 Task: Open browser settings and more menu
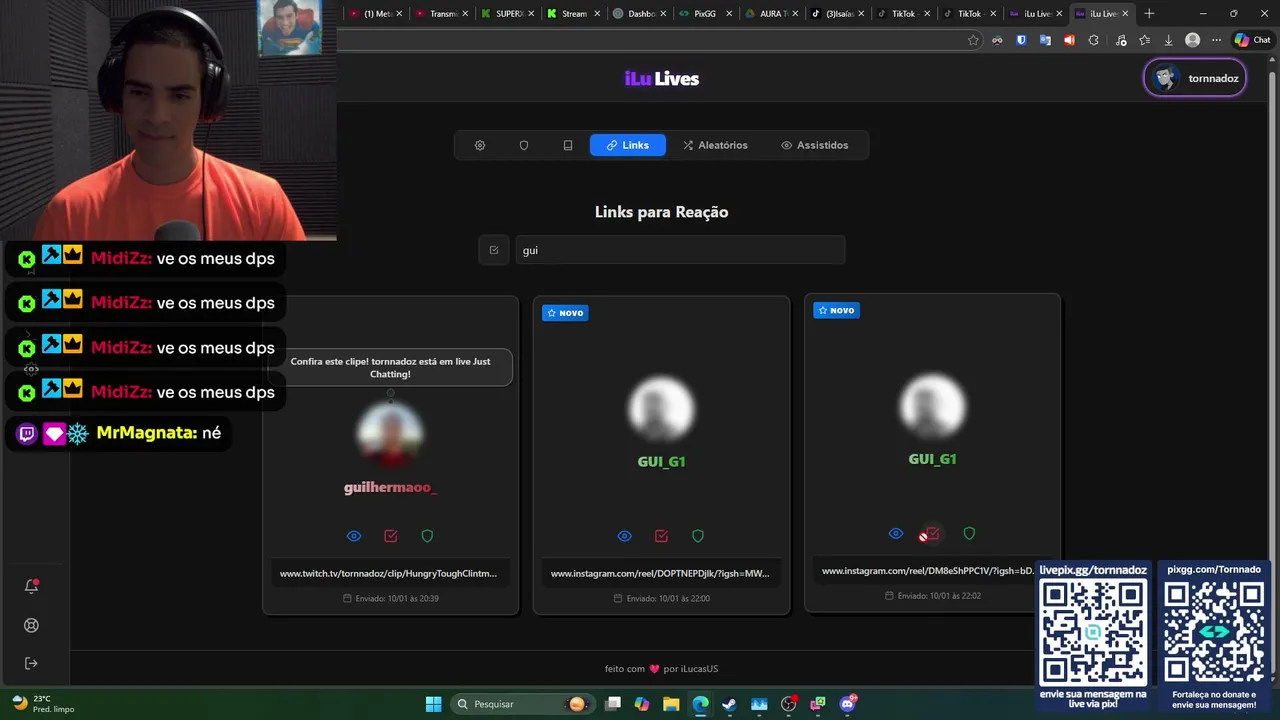point(1216,40)
